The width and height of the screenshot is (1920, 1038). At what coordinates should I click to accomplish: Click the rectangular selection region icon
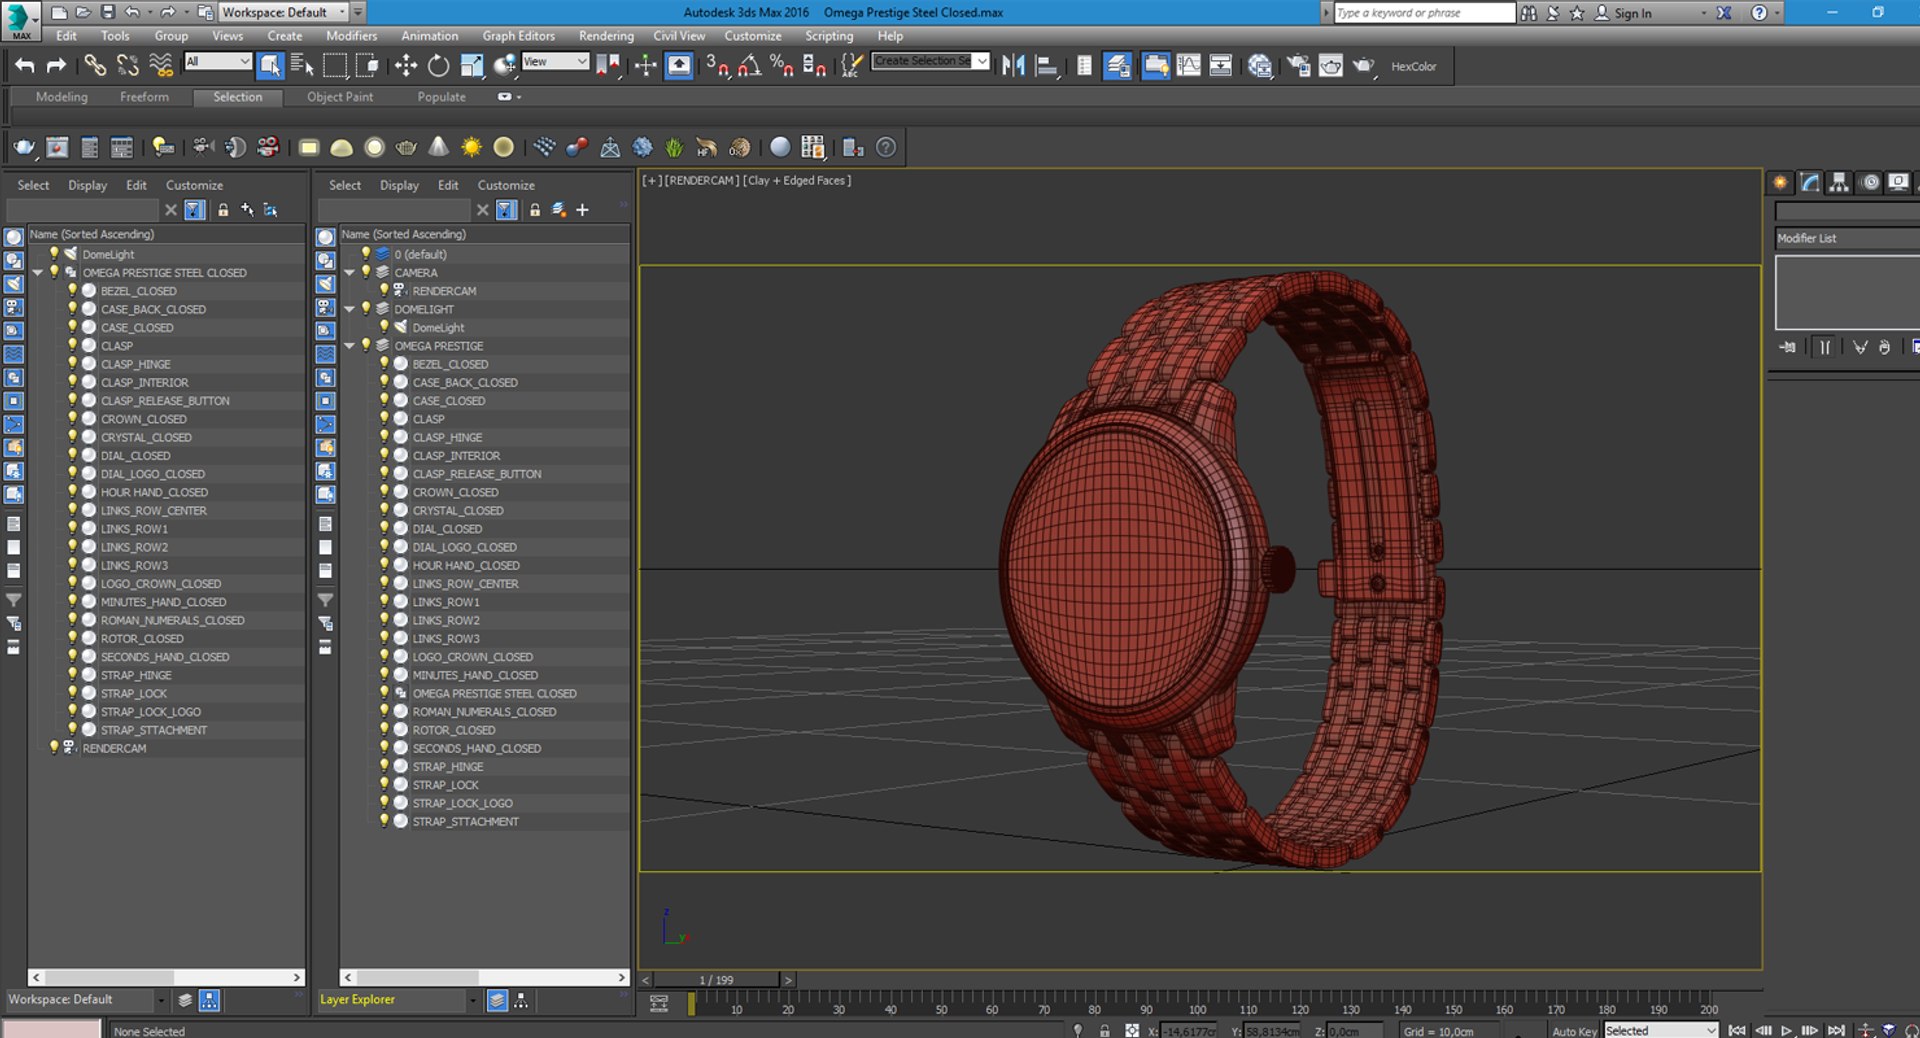335,66
